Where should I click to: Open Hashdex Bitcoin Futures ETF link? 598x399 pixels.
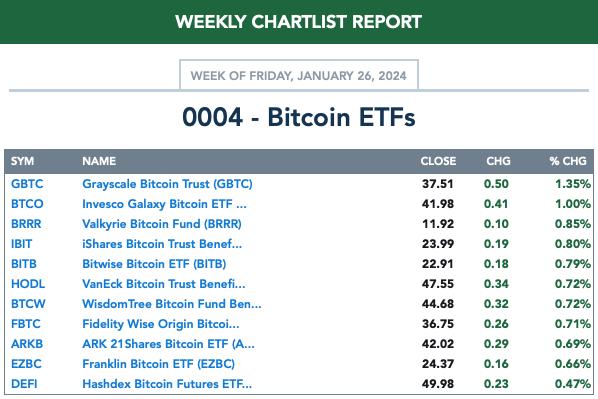[x=167, y=384]
